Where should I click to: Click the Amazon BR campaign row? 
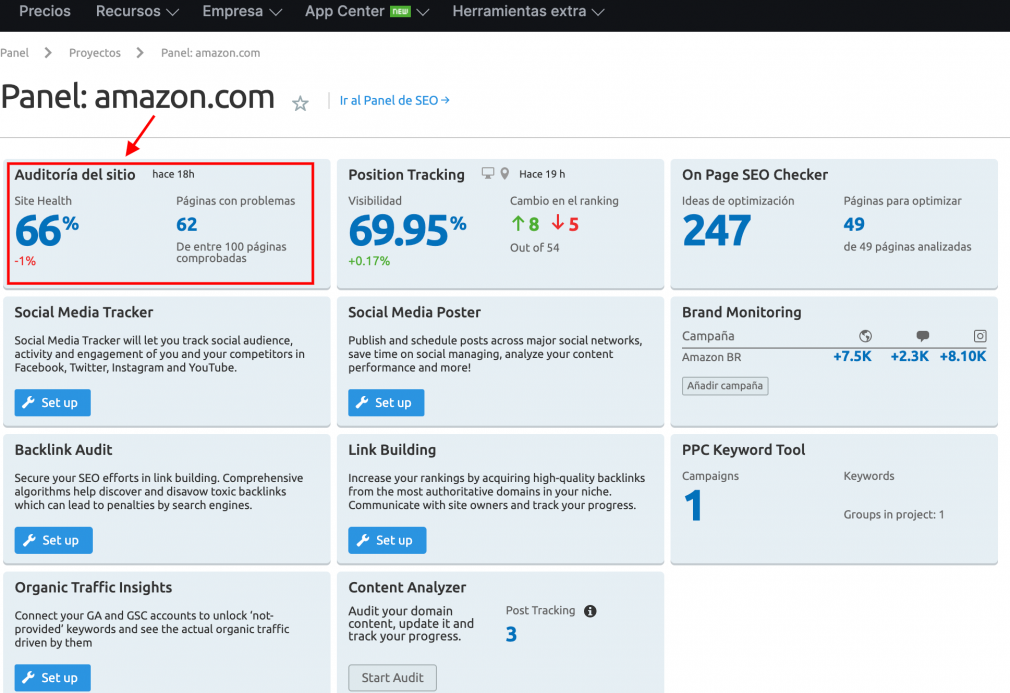pyautogui.click(x=834, y=357)
